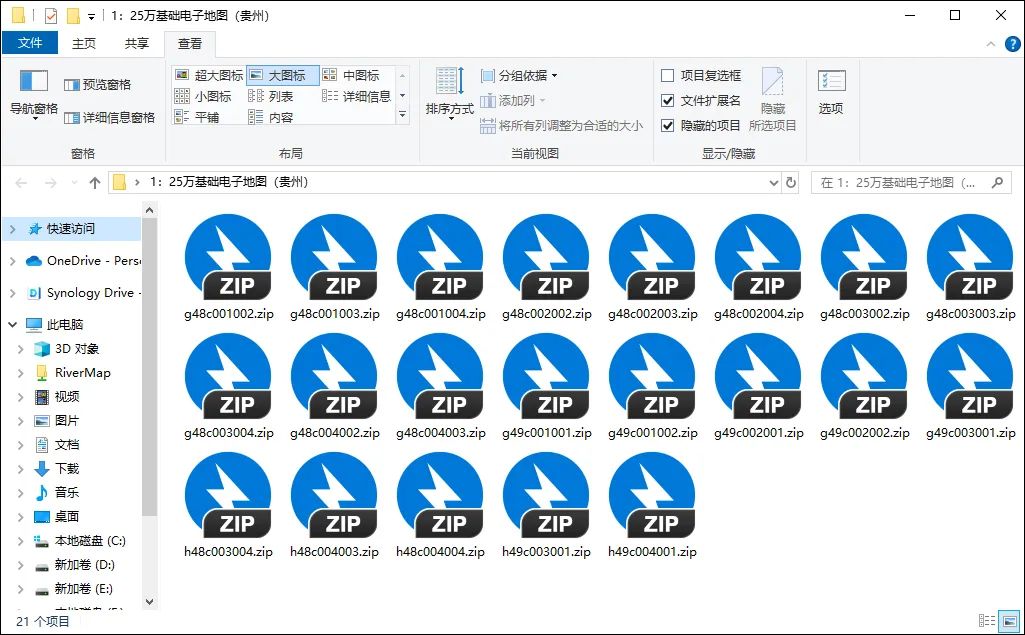The height and width of the screenshot is (635, 1025).
Task: Open recent locations dropdown arrow
Action: [74, 182]
